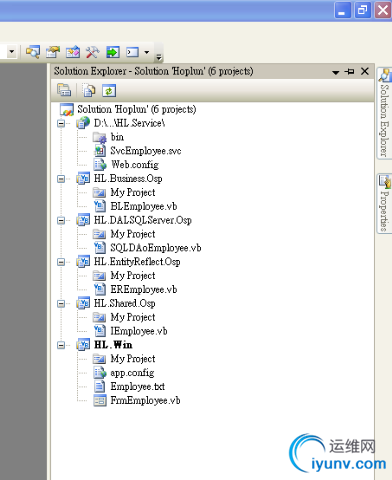Click the solution icon next to Solution 'Hoplun'

point(66,109)
